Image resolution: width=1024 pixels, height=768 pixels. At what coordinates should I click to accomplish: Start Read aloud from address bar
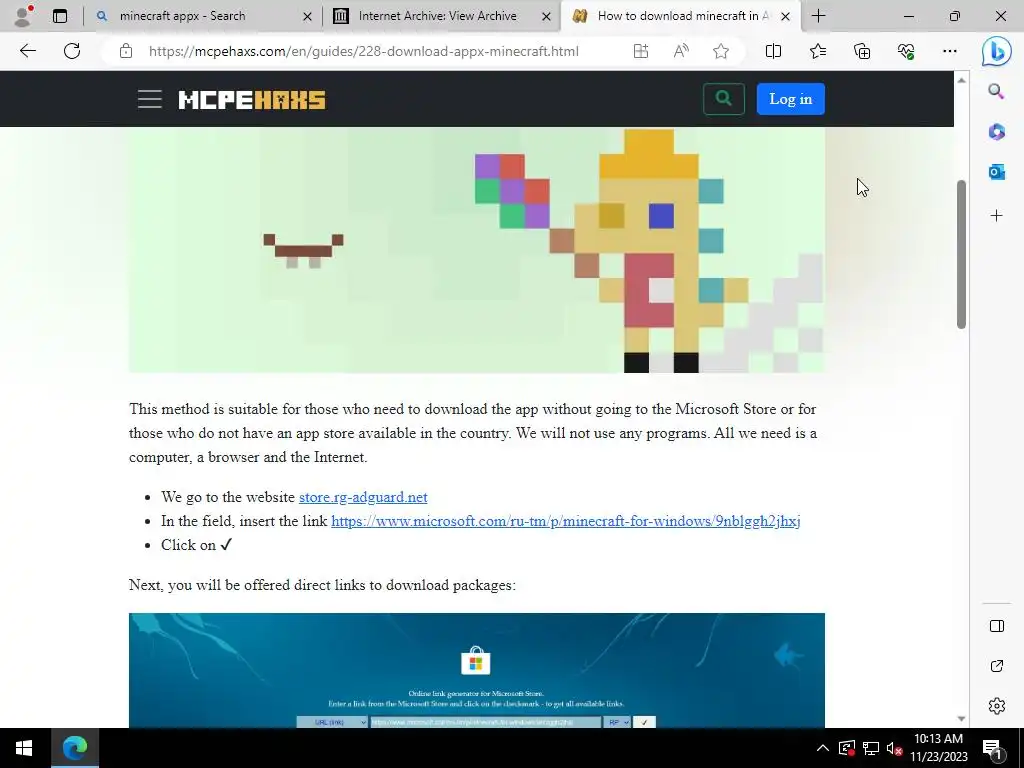tap(681, 51)
